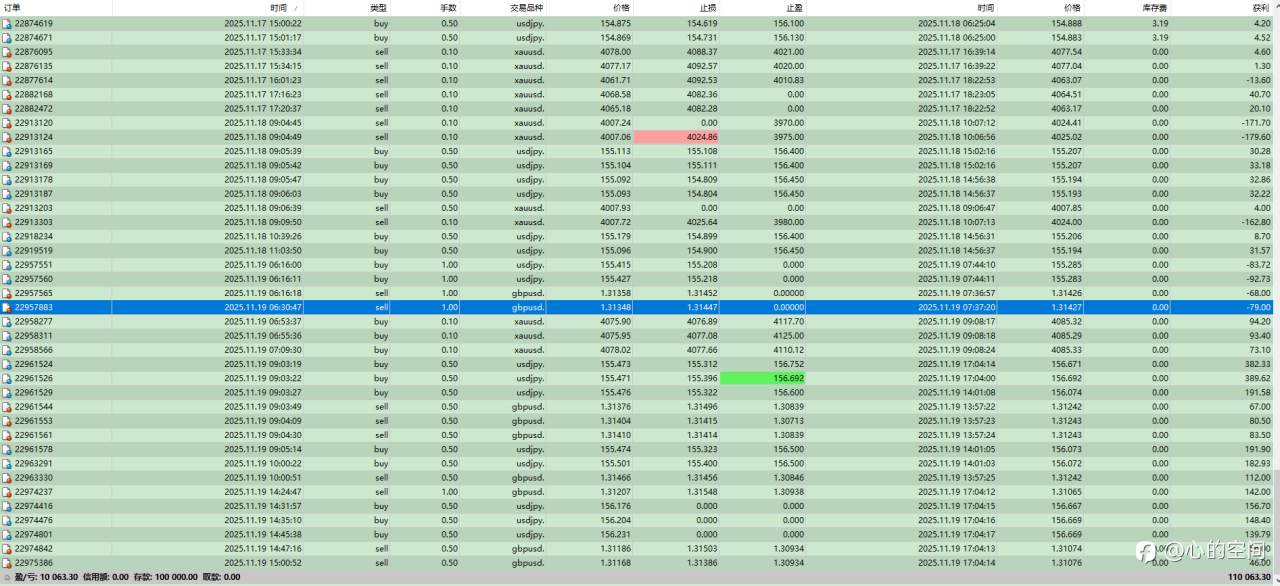The image size is (1280, 586).
Task: Click the swap value 3.19 in row 22874619
Action: point(1160,23)
